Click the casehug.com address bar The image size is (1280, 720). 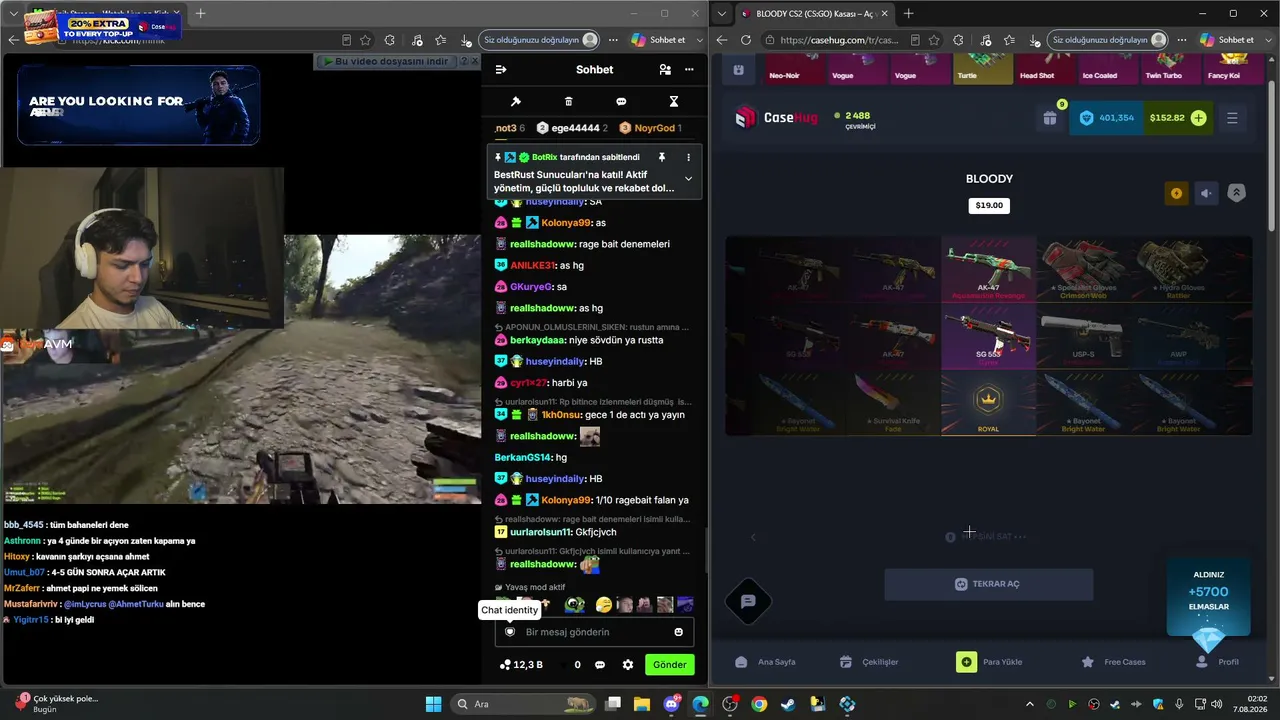tap(838, 40)
